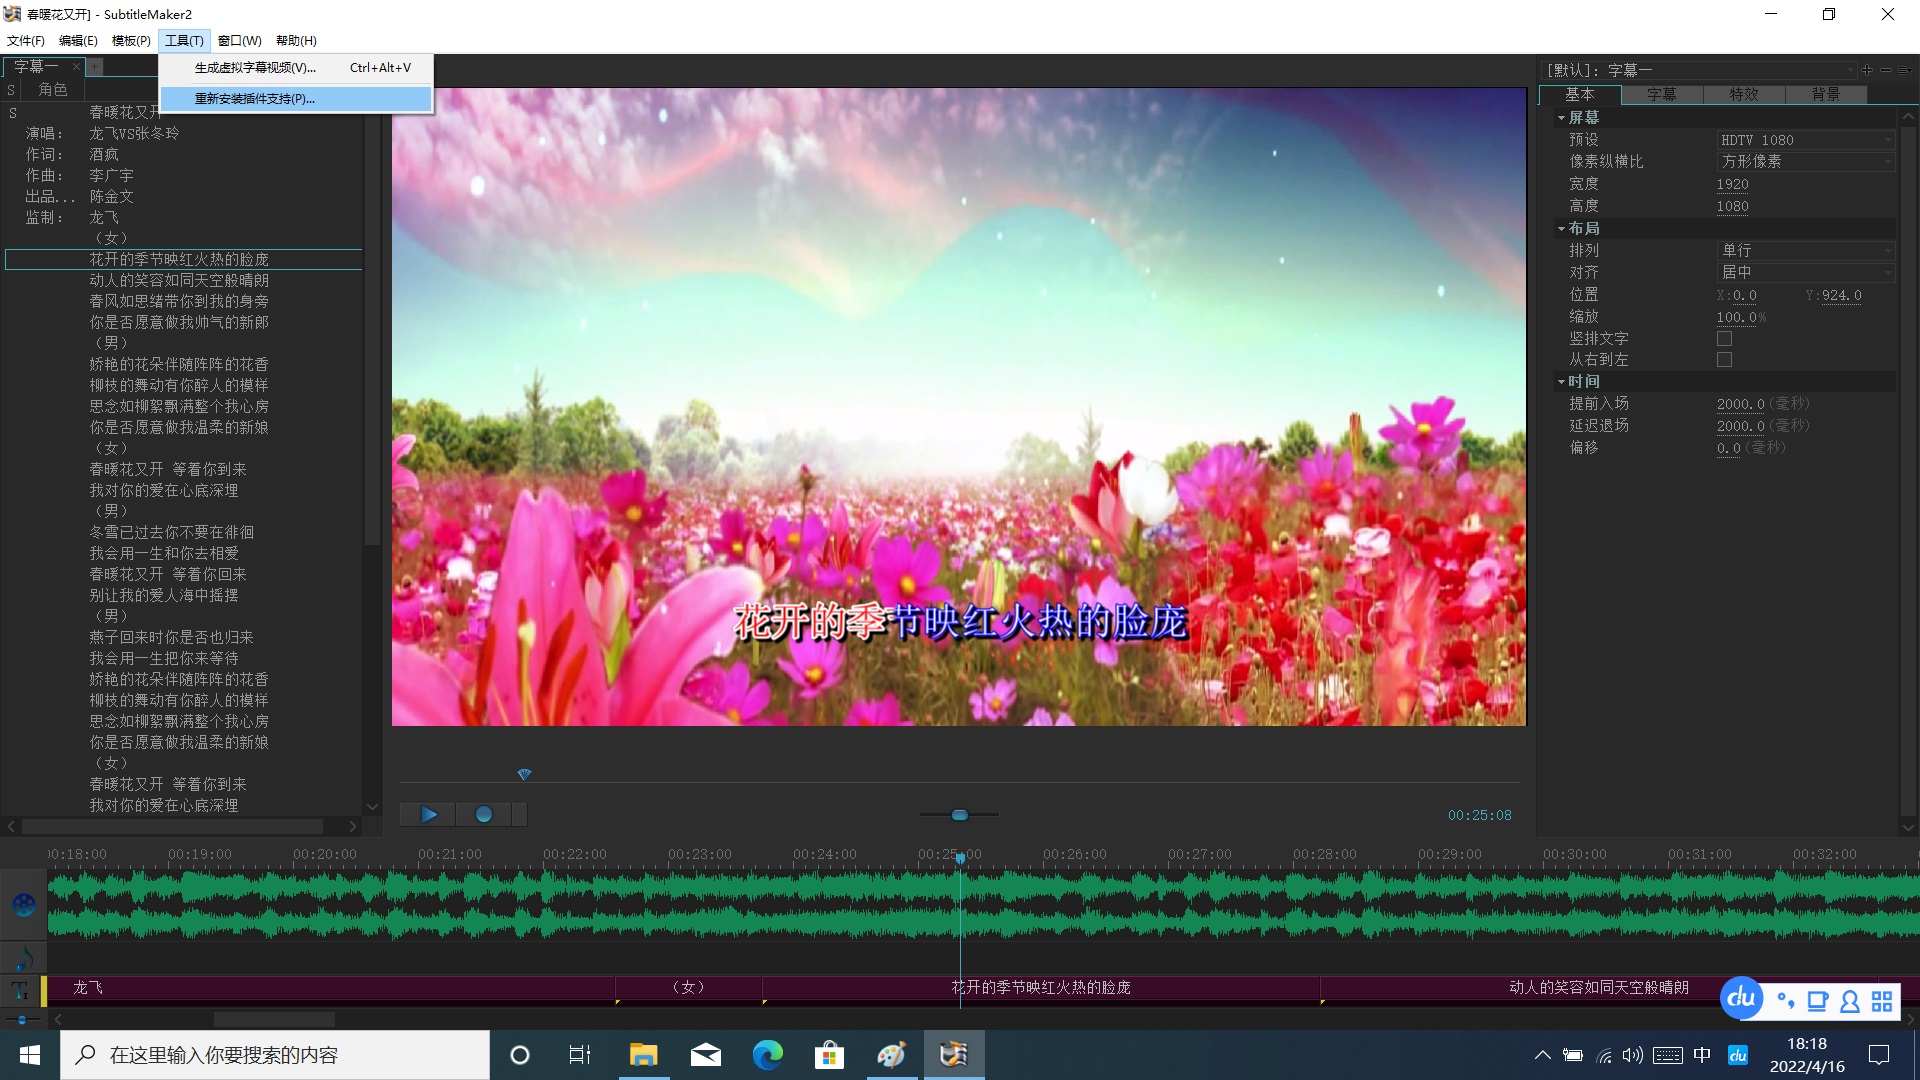Open Mail app from taskbar
The width and height of the screenshot is (1920, 1080).
tap(706, 1055)
